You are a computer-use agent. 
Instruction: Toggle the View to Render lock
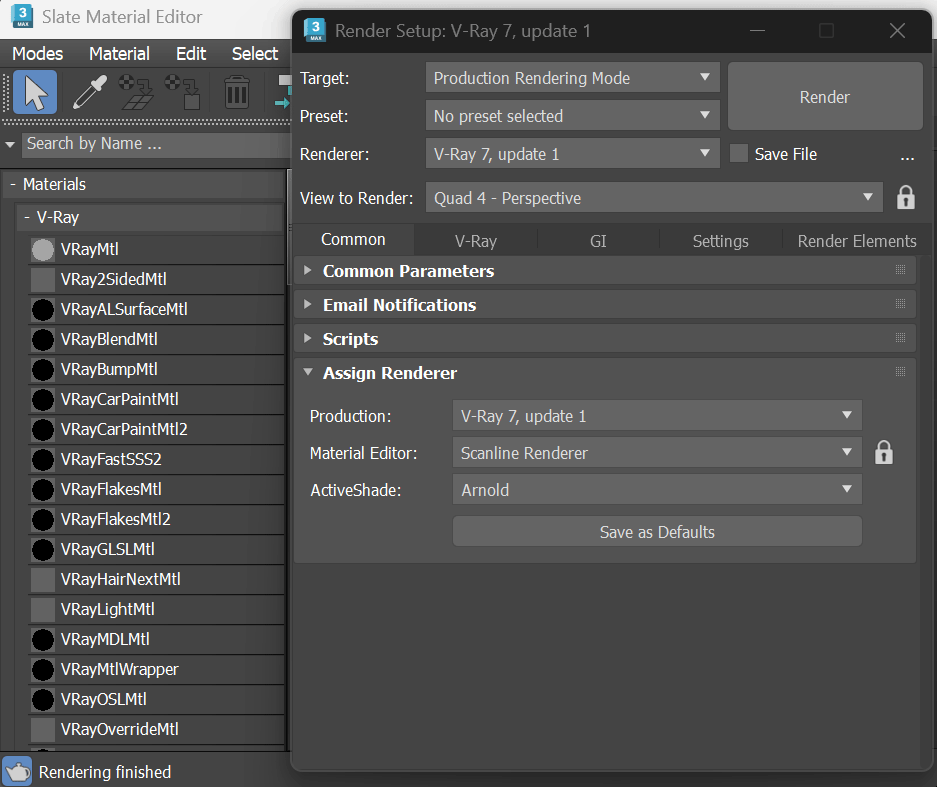click(x=906, y=198)
